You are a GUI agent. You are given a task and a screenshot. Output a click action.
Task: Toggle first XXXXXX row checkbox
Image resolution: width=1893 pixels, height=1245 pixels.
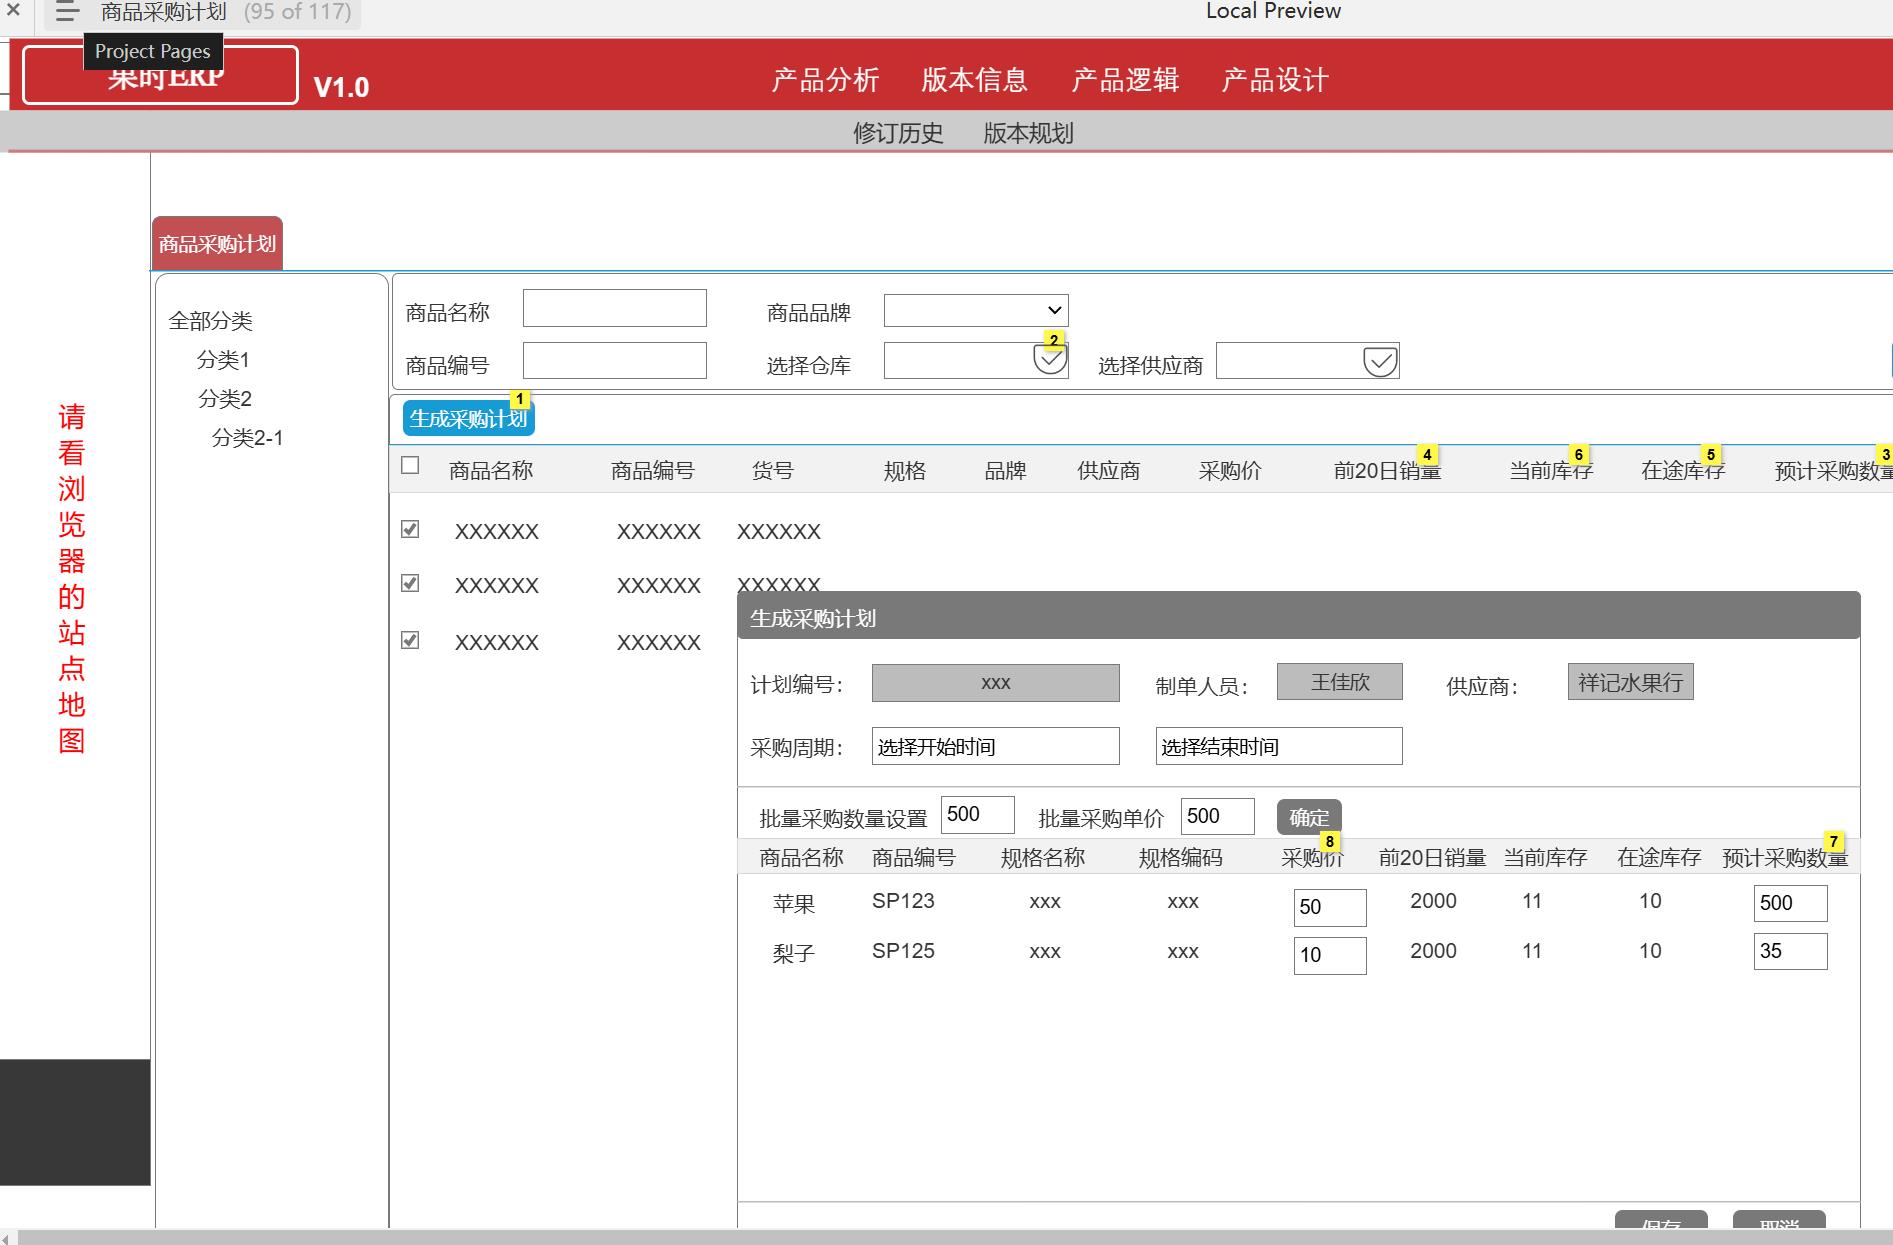(410, 529)
